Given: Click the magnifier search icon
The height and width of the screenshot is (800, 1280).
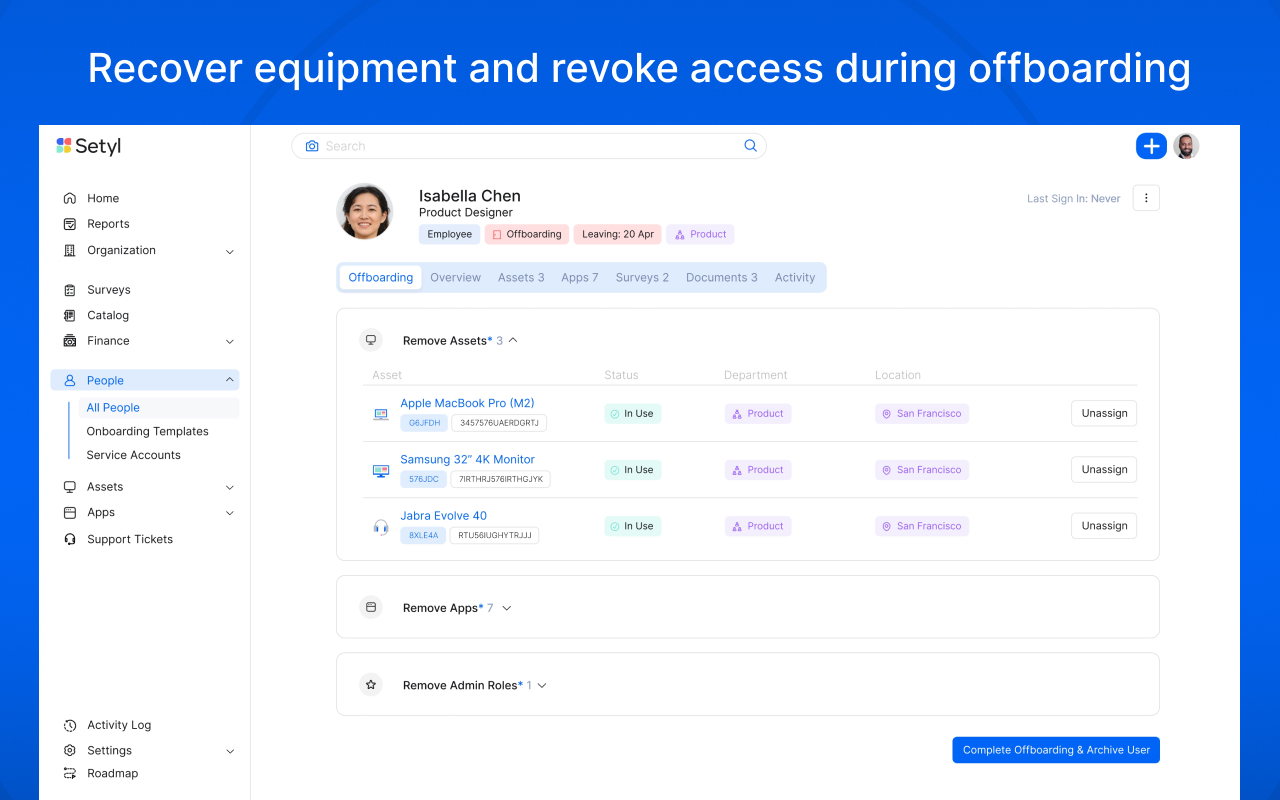Looking at the screenshot, I should [750, 146].
